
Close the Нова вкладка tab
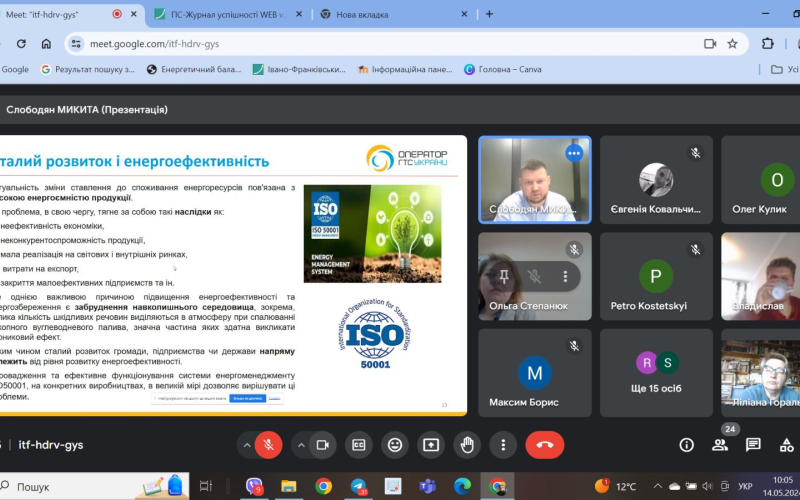464,14
